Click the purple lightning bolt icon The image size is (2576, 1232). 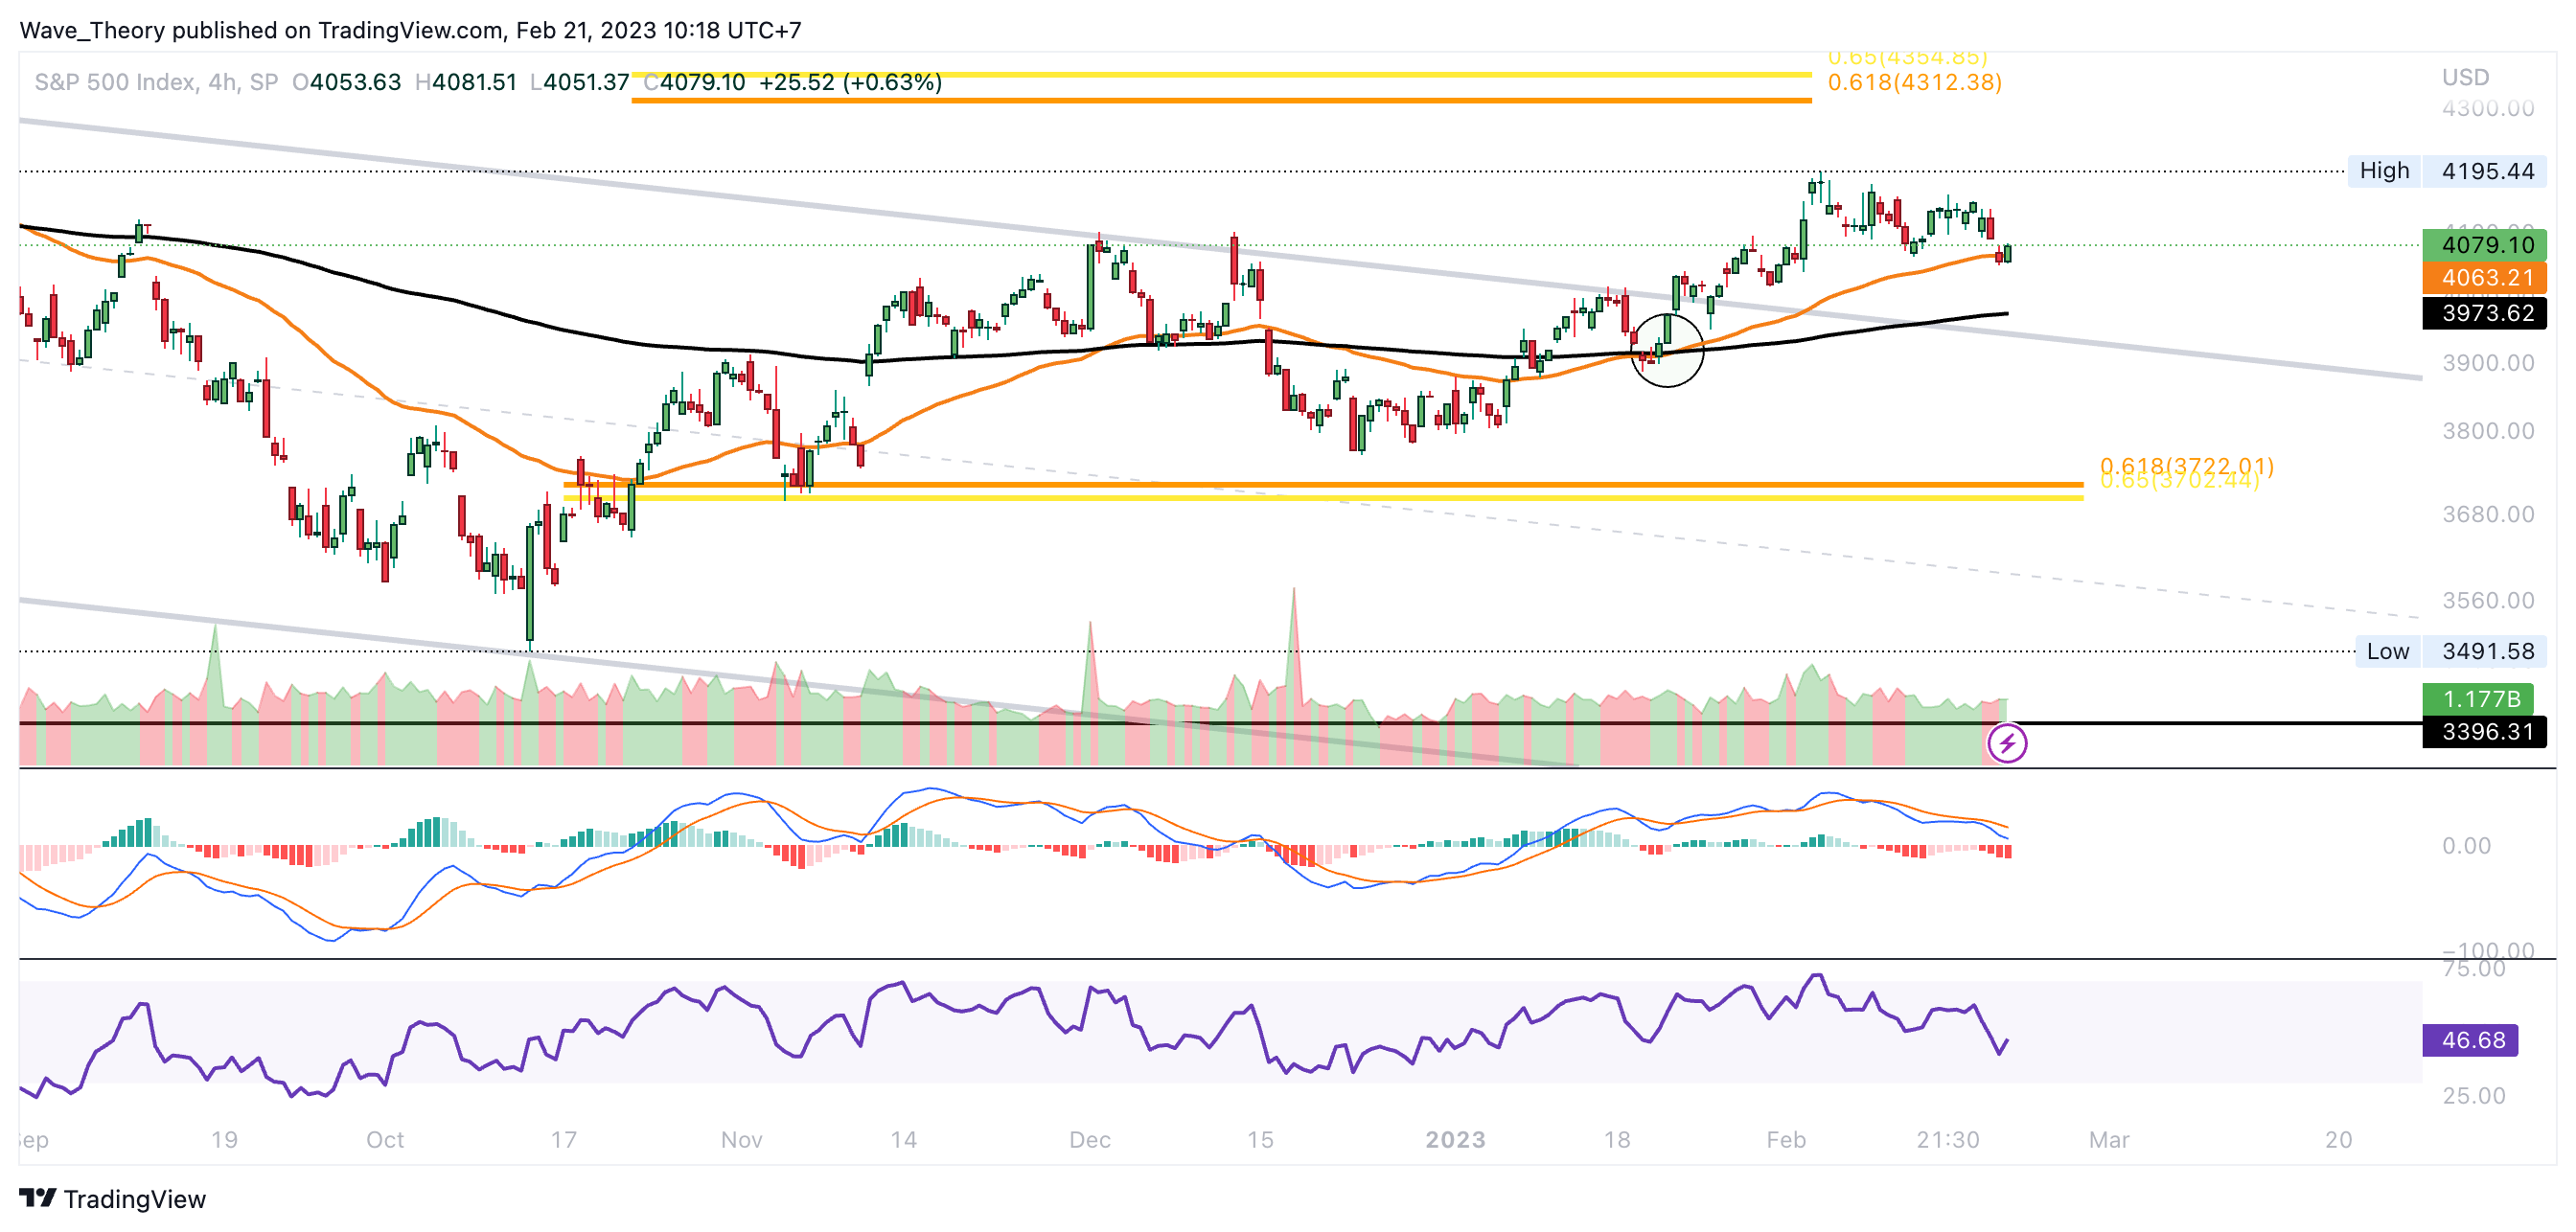point(2006,743)
